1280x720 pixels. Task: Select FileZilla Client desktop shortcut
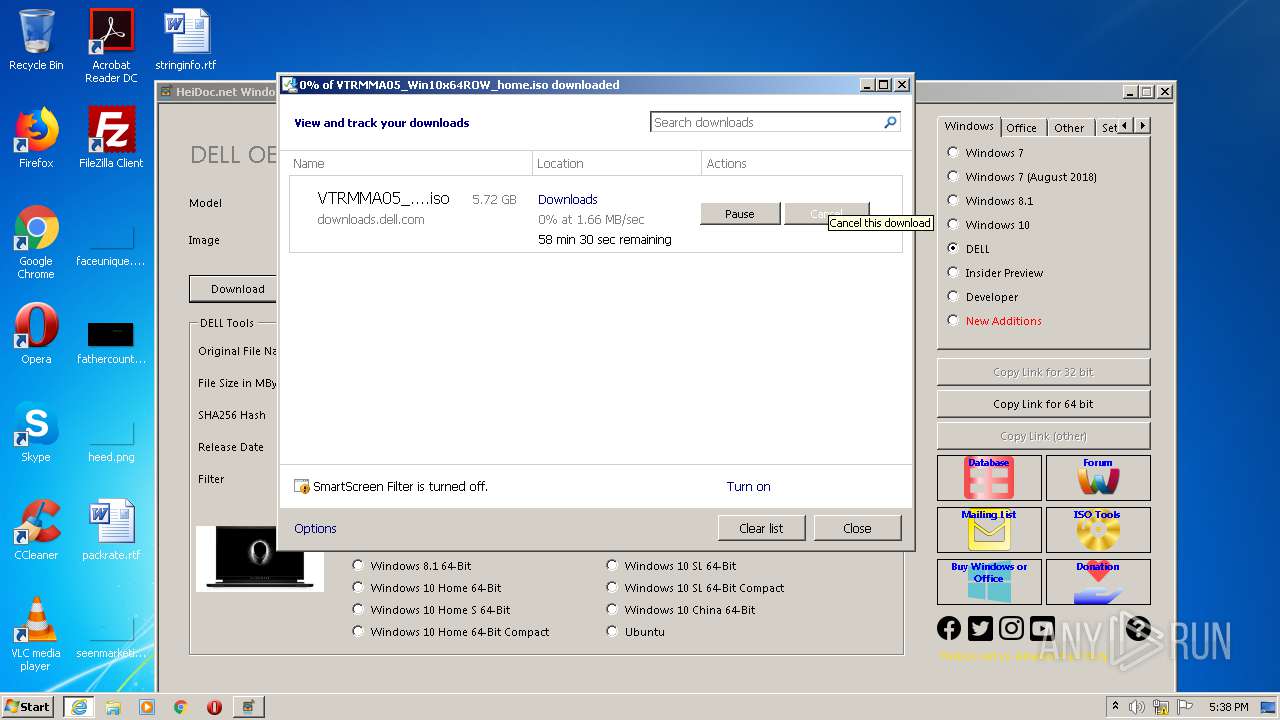111,138
